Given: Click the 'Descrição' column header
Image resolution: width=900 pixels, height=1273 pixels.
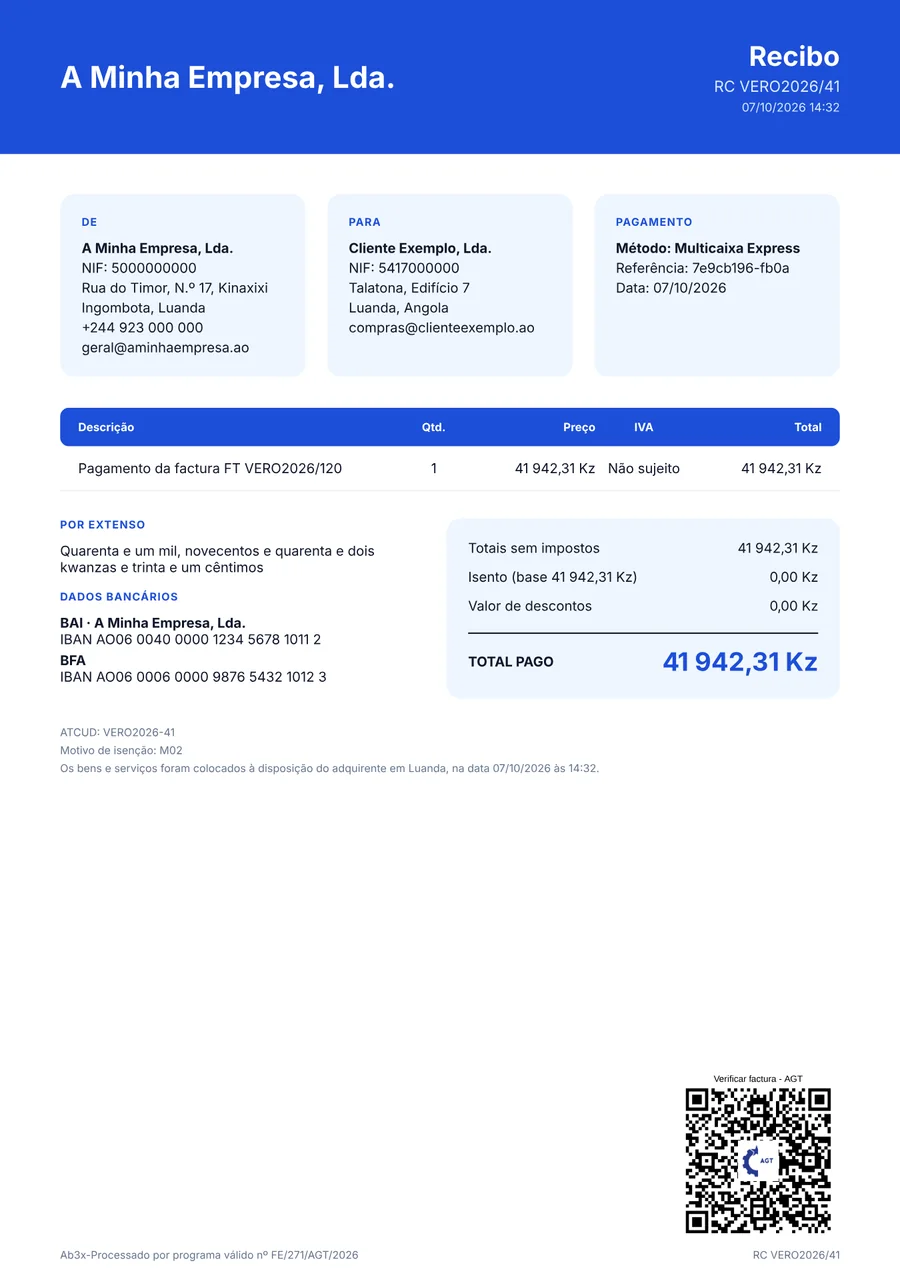Looking at the screenshot, I should pos(106,427).
